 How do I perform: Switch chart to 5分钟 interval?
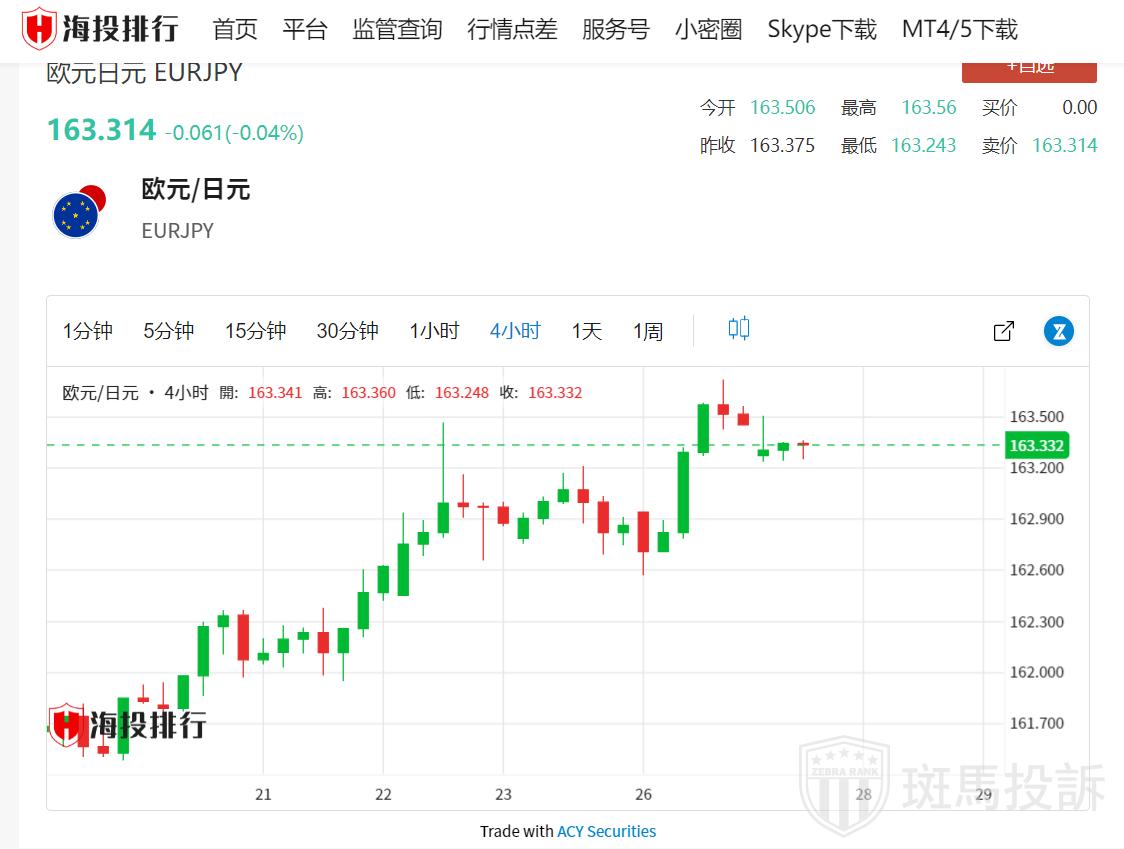click(168, 331)
